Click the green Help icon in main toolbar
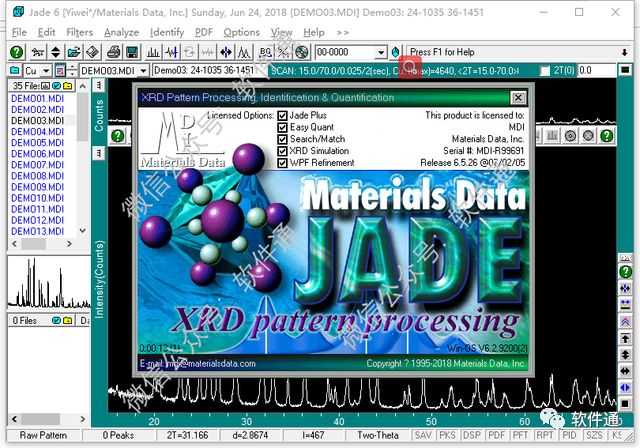Screen dimensions: 640x448 tap(16, 52)
